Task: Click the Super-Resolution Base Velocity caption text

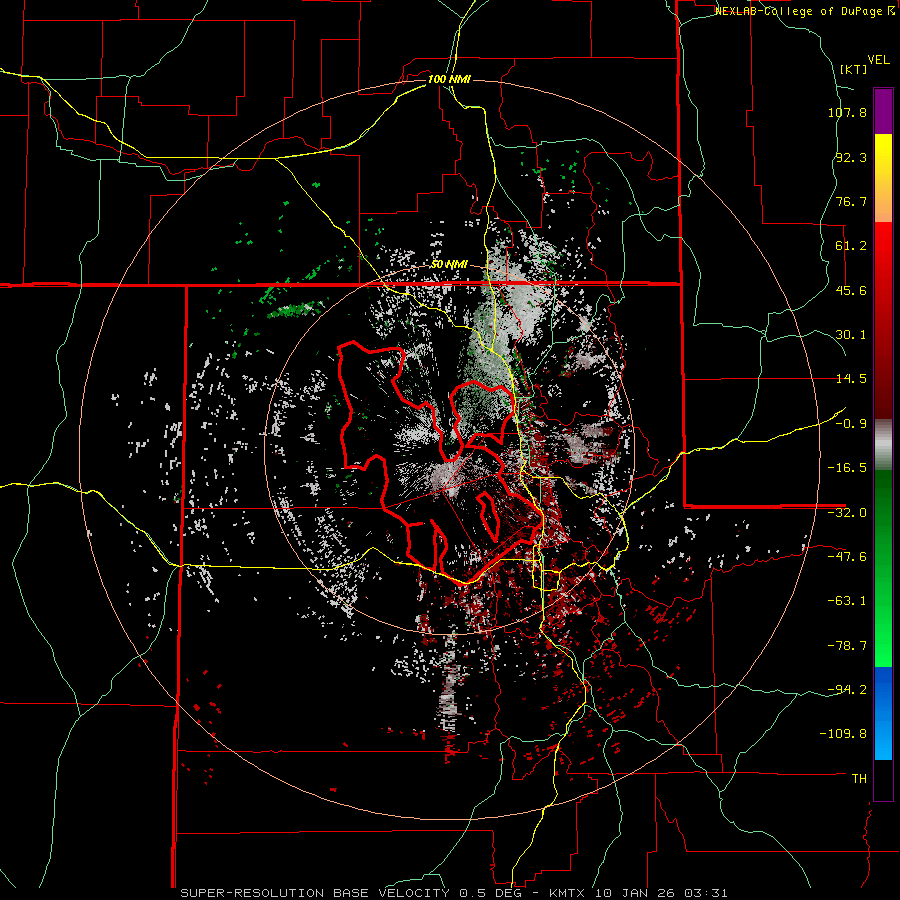Action: click(315, 893)
